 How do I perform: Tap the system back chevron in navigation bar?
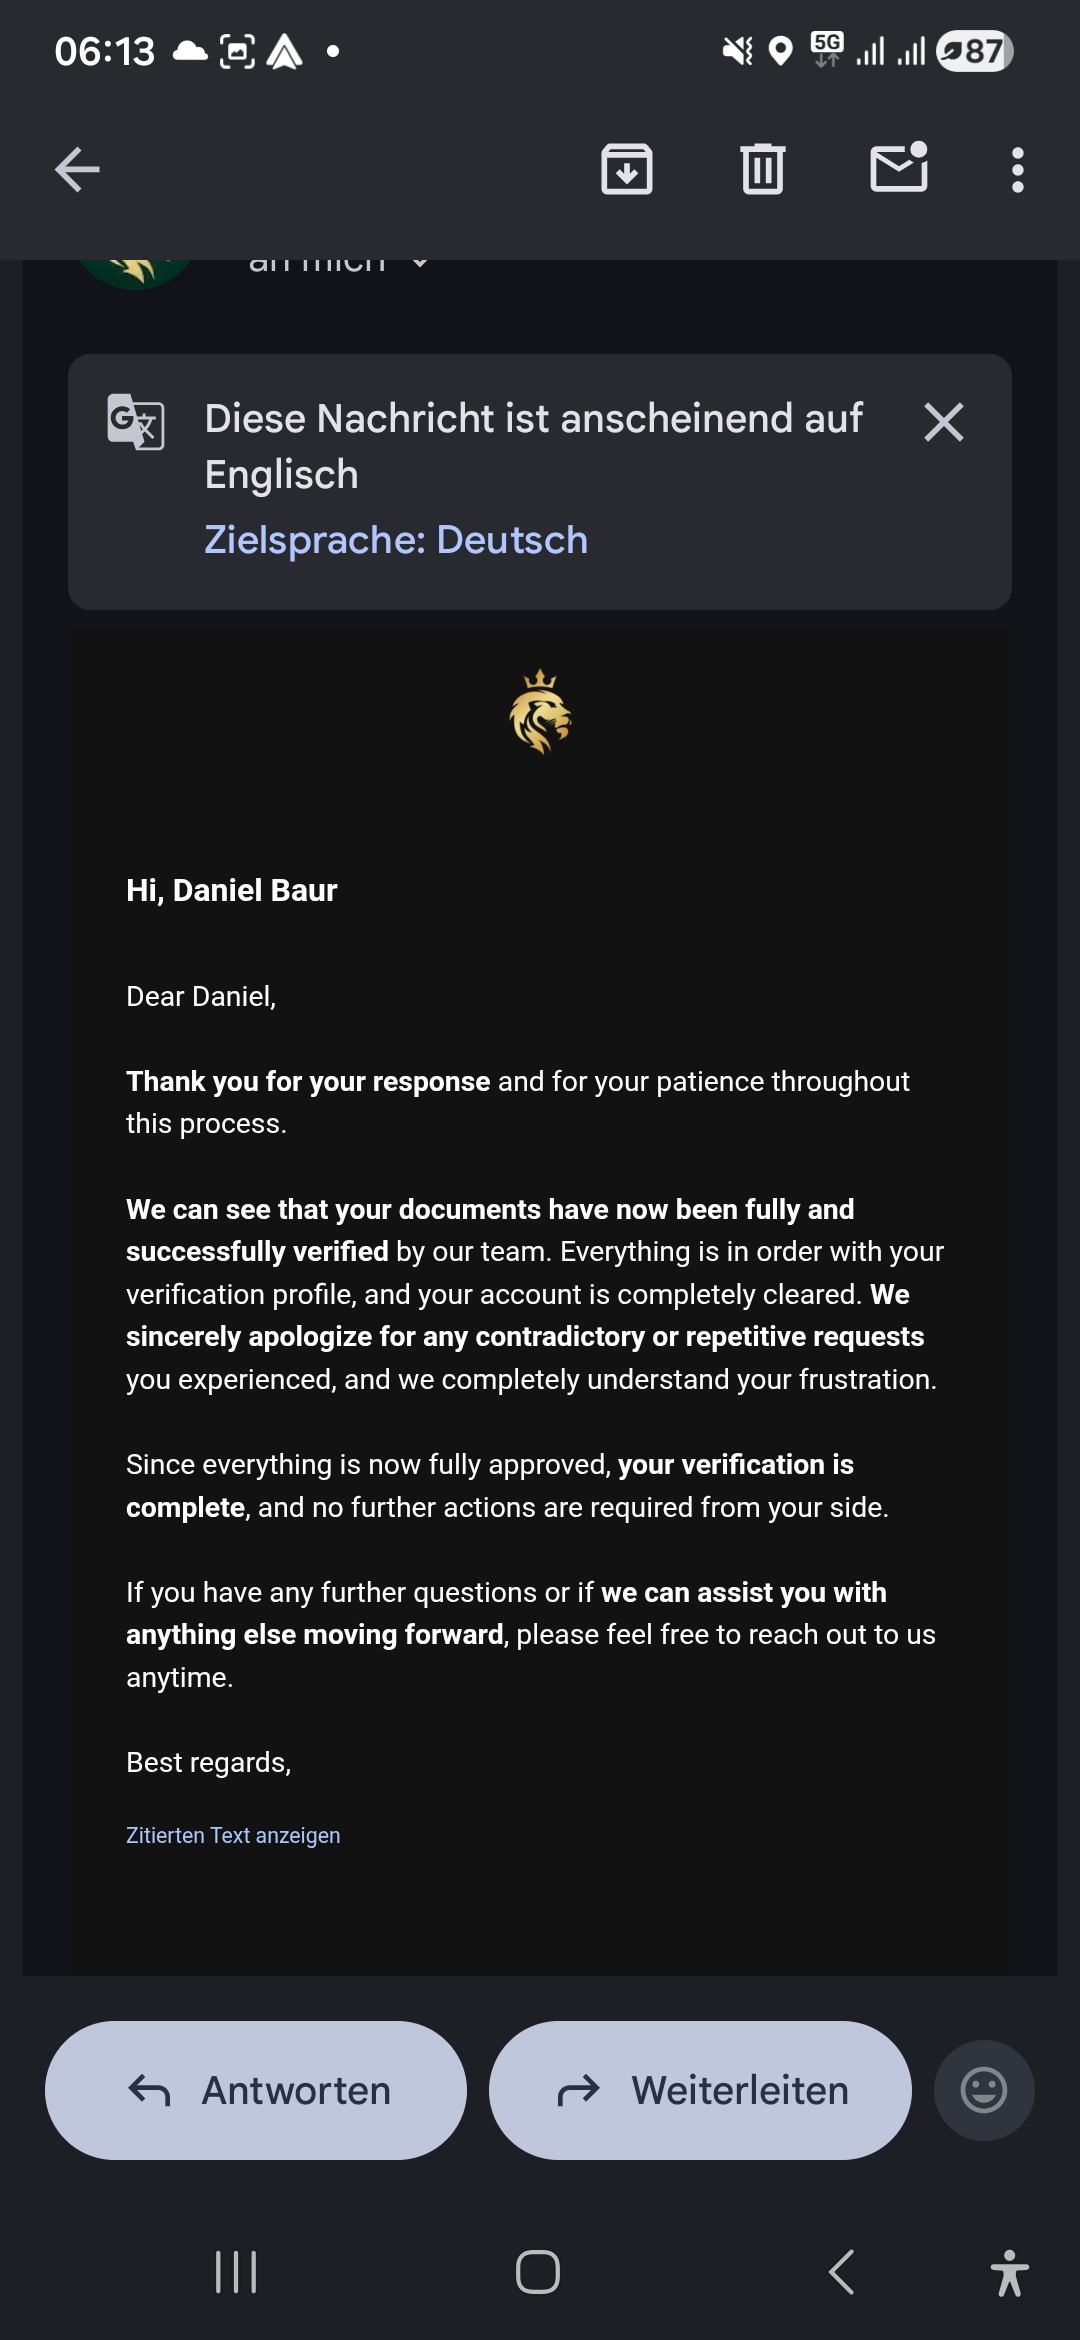pyautogui.click(x=842, y=2272)
